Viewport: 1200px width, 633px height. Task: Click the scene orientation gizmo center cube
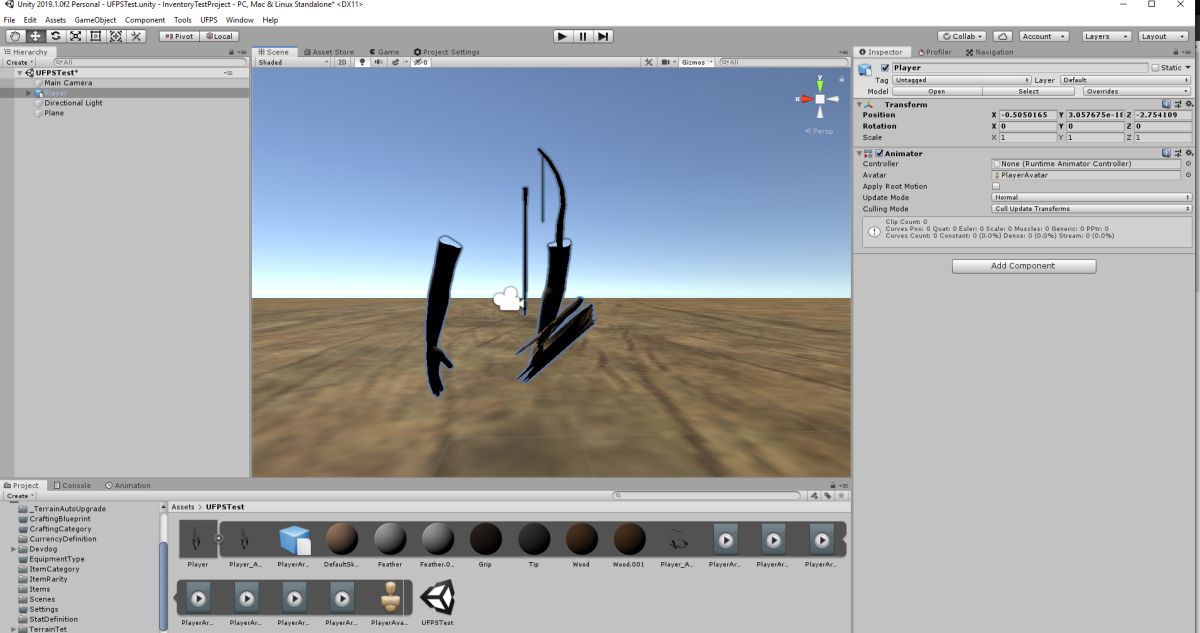820,99
